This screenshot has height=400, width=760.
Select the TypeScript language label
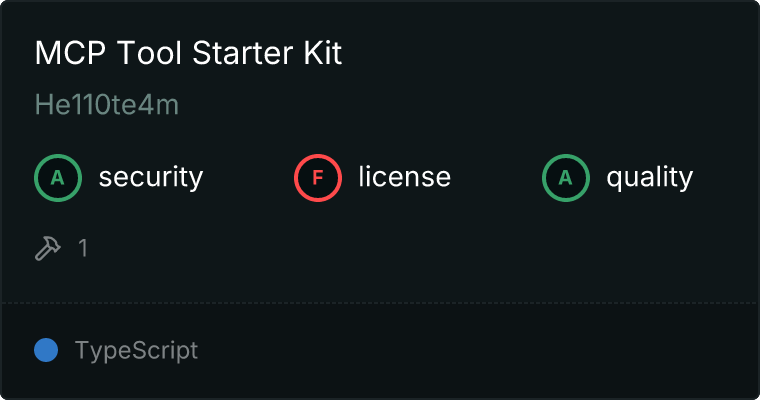(136, 351)
